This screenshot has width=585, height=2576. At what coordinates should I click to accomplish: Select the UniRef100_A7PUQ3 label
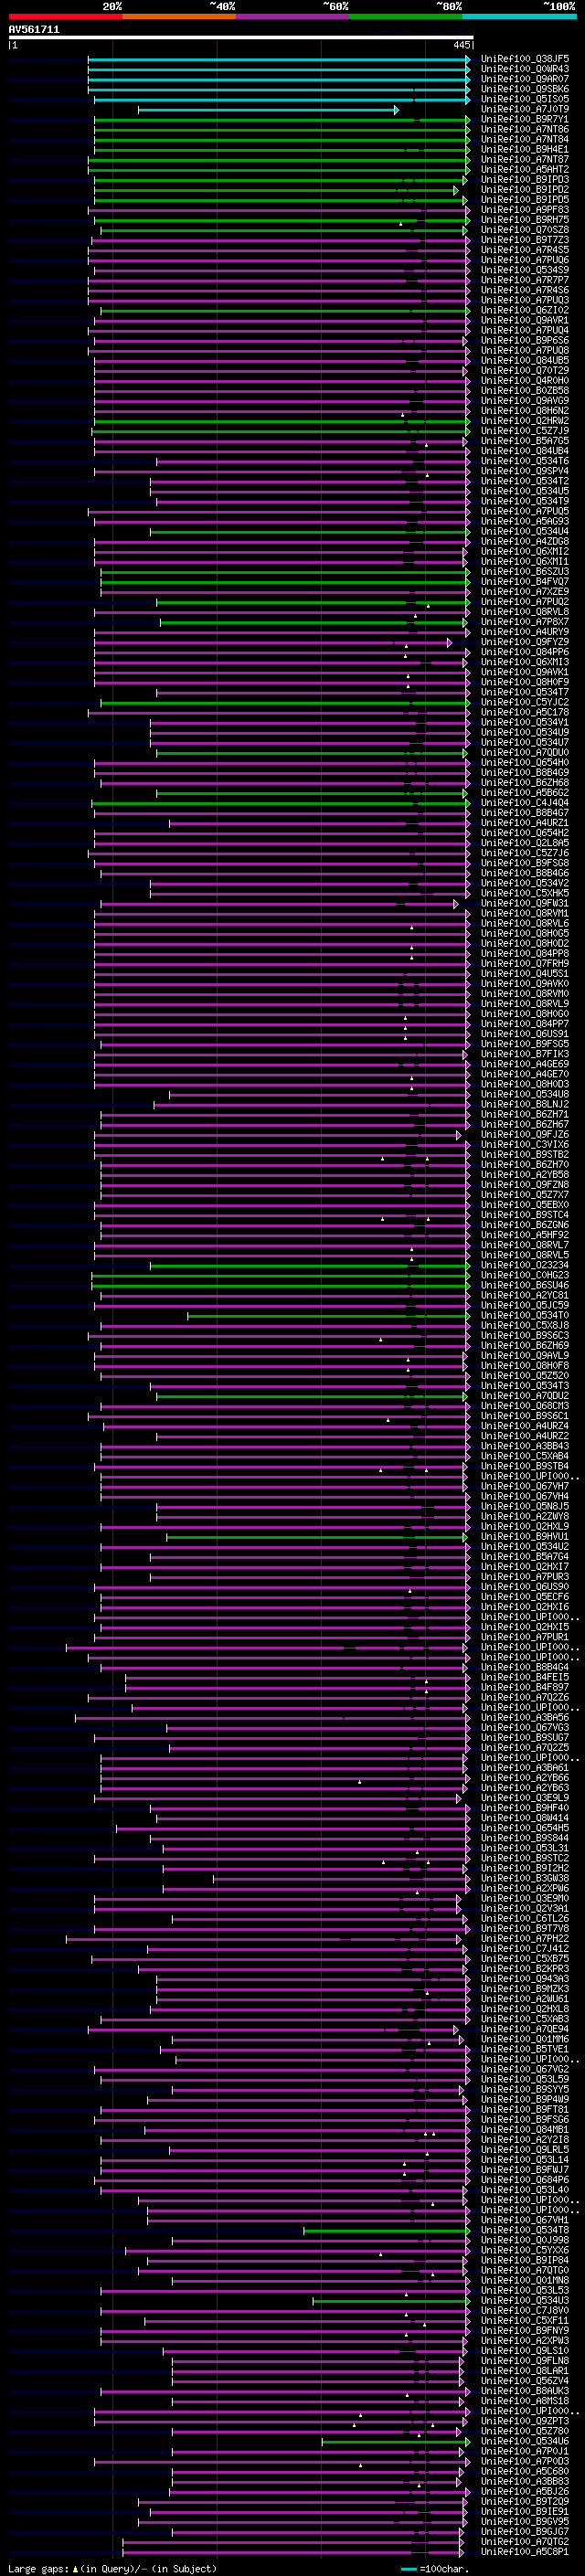click(x=525, y=300)
